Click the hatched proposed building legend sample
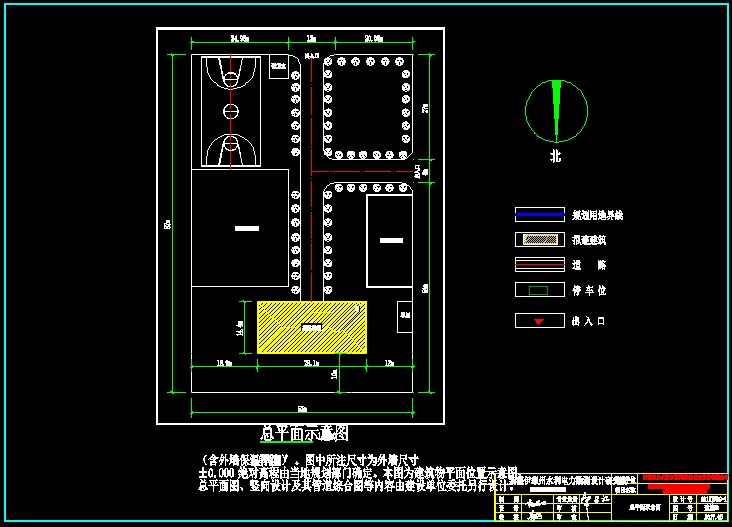732x527 pixels. pos(539,240)
